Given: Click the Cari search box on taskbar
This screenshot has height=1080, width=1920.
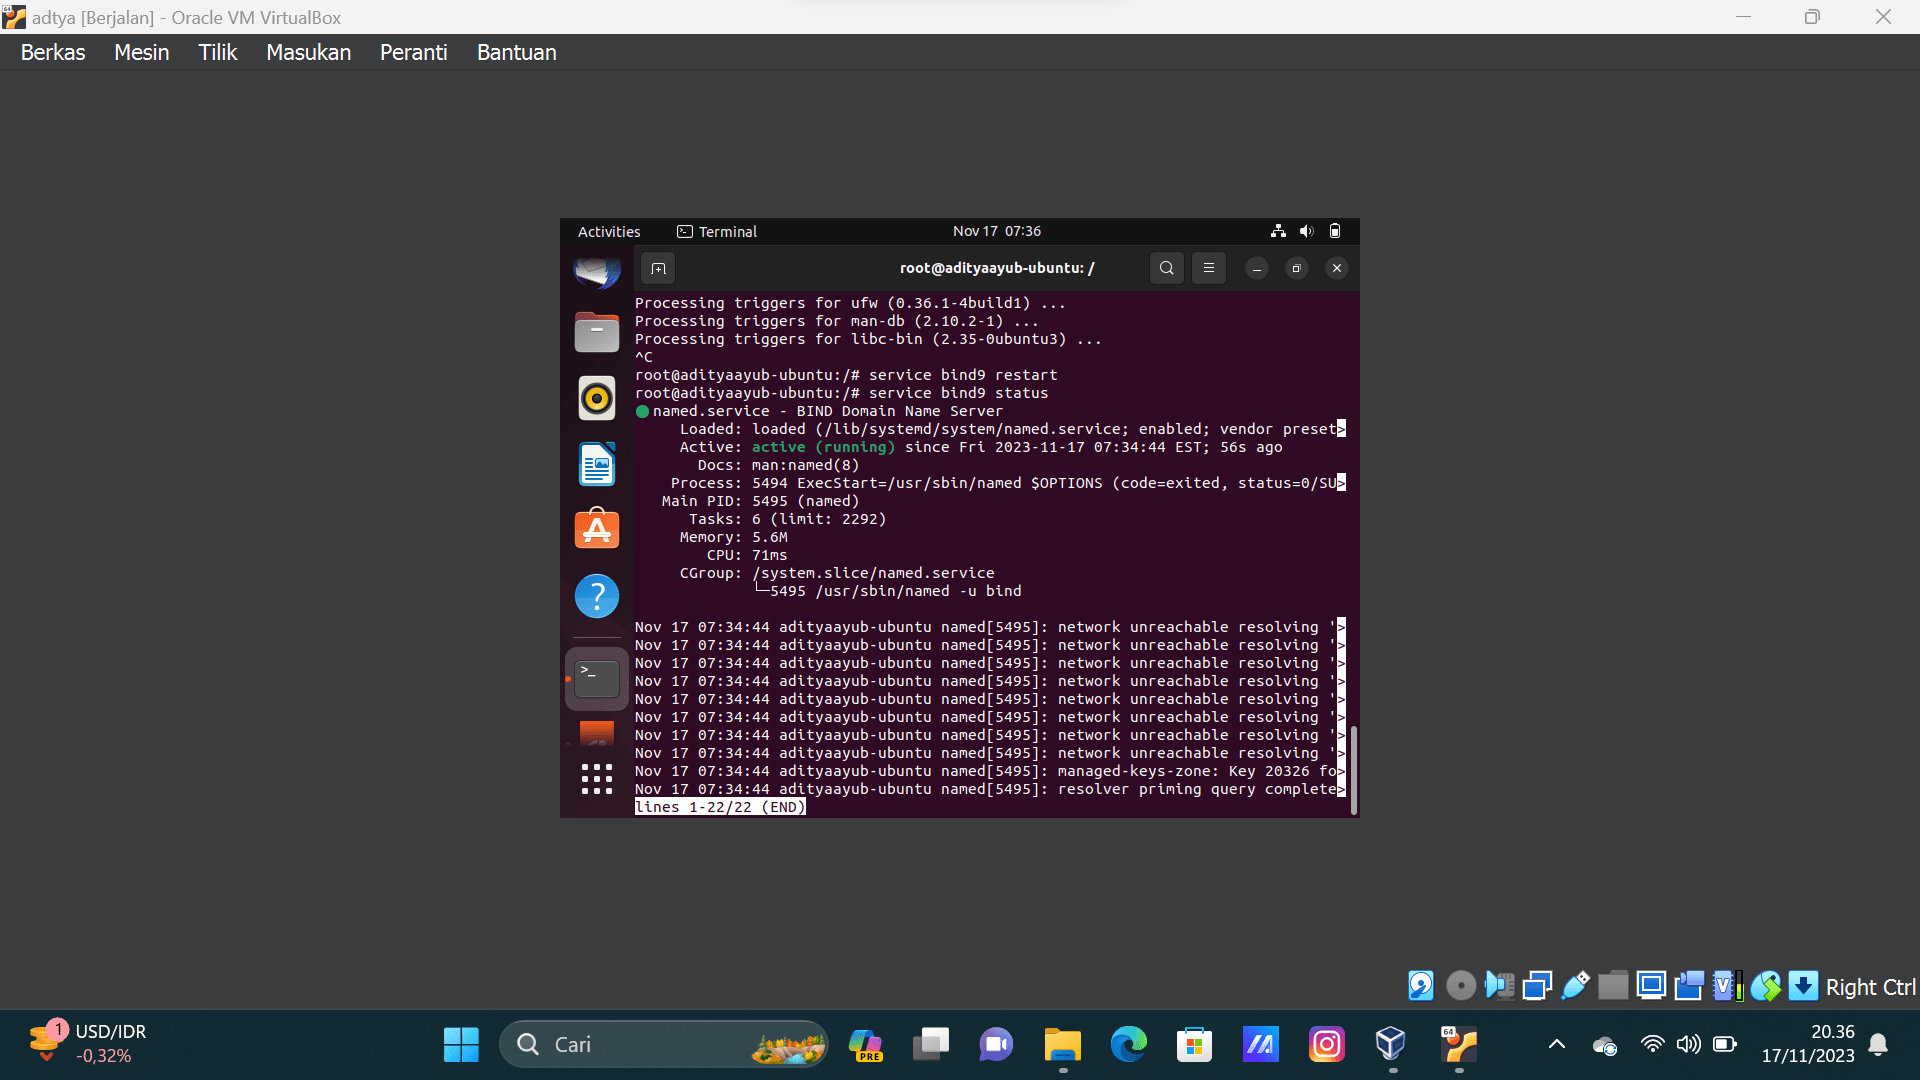Looking at the screenshot, I should 664,1044.
